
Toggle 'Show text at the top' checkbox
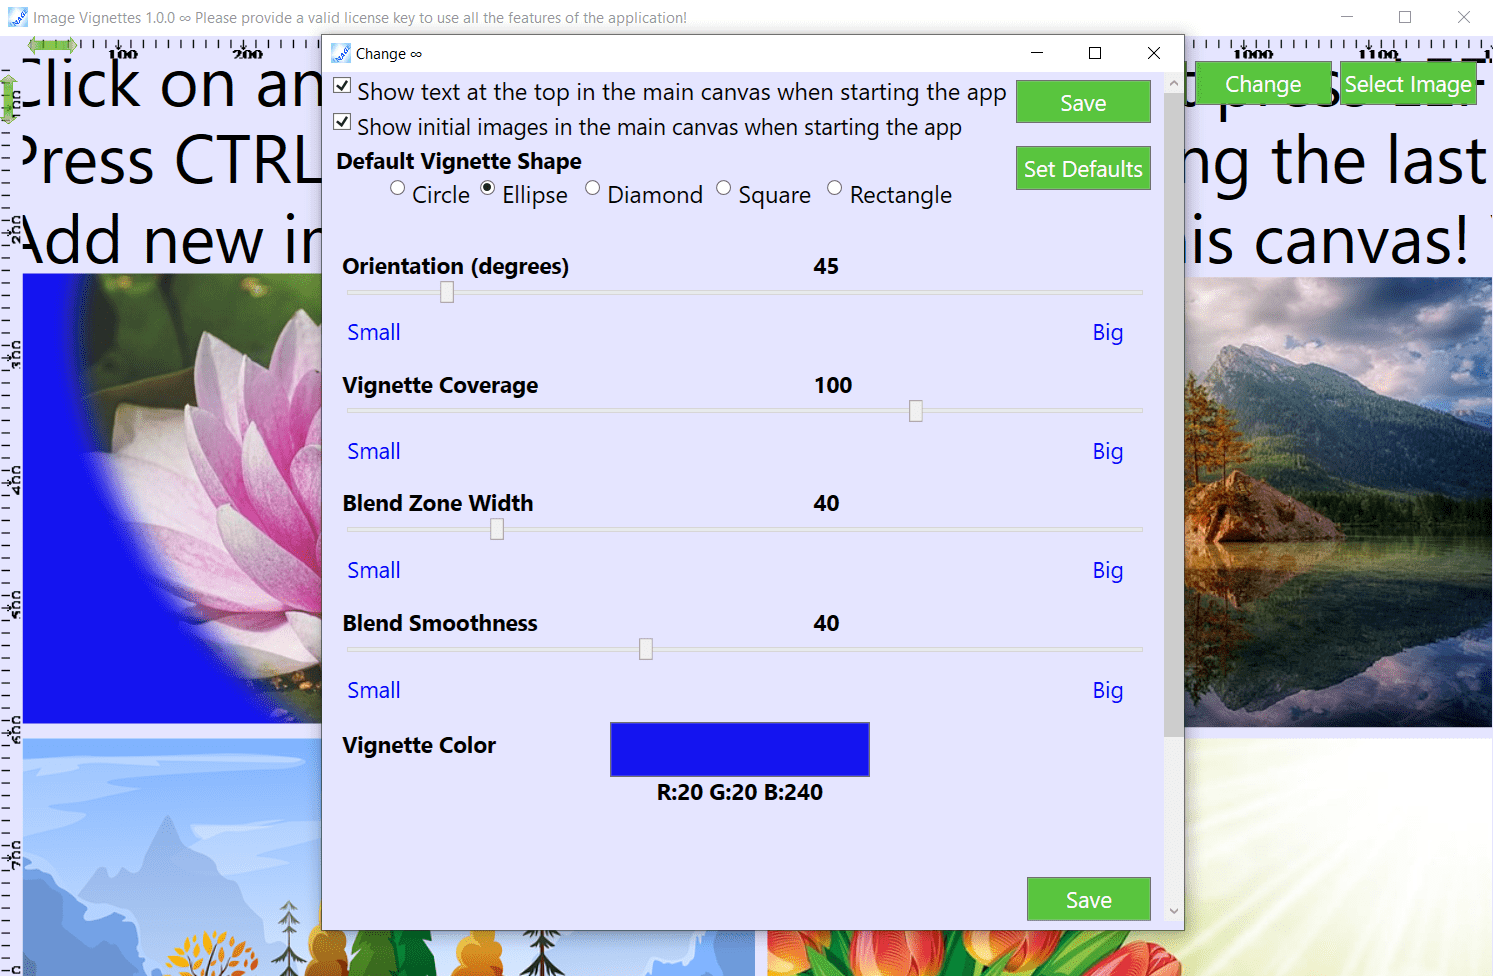[342, 86]
